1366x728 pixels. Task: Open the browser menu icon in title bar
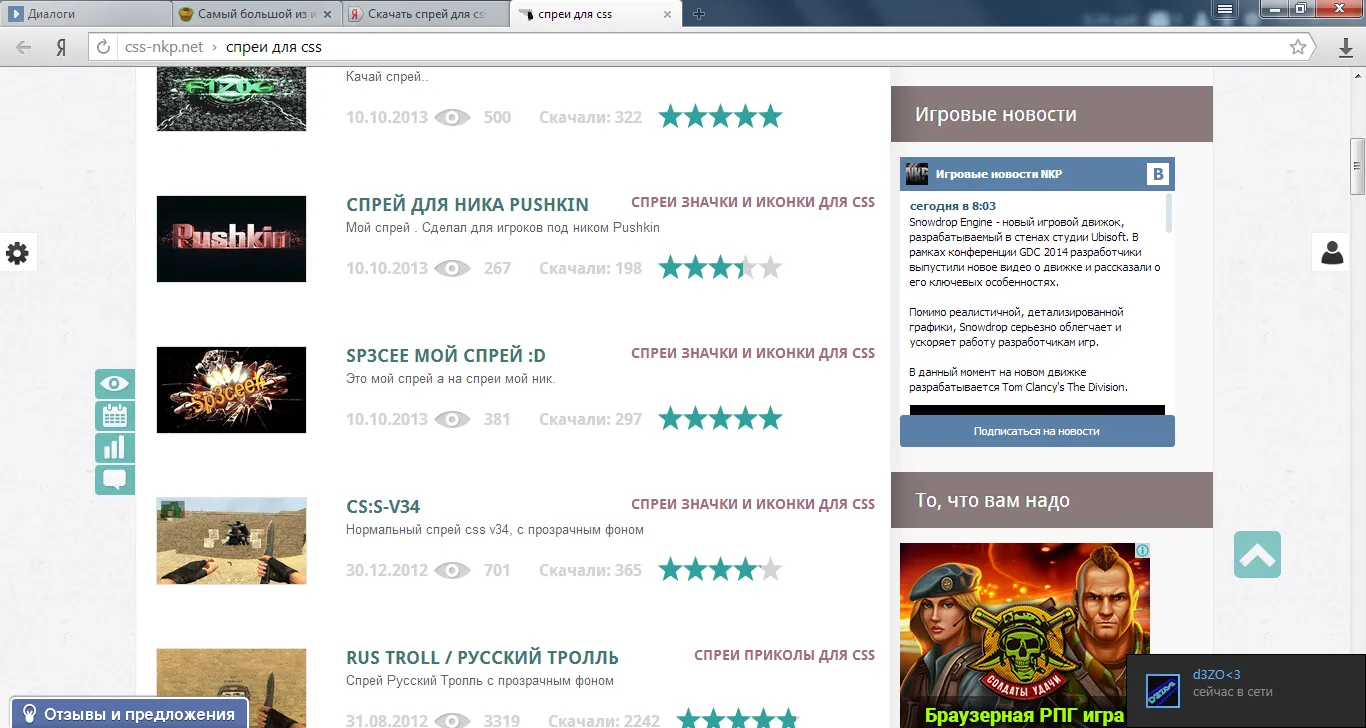pos(1224,9)
